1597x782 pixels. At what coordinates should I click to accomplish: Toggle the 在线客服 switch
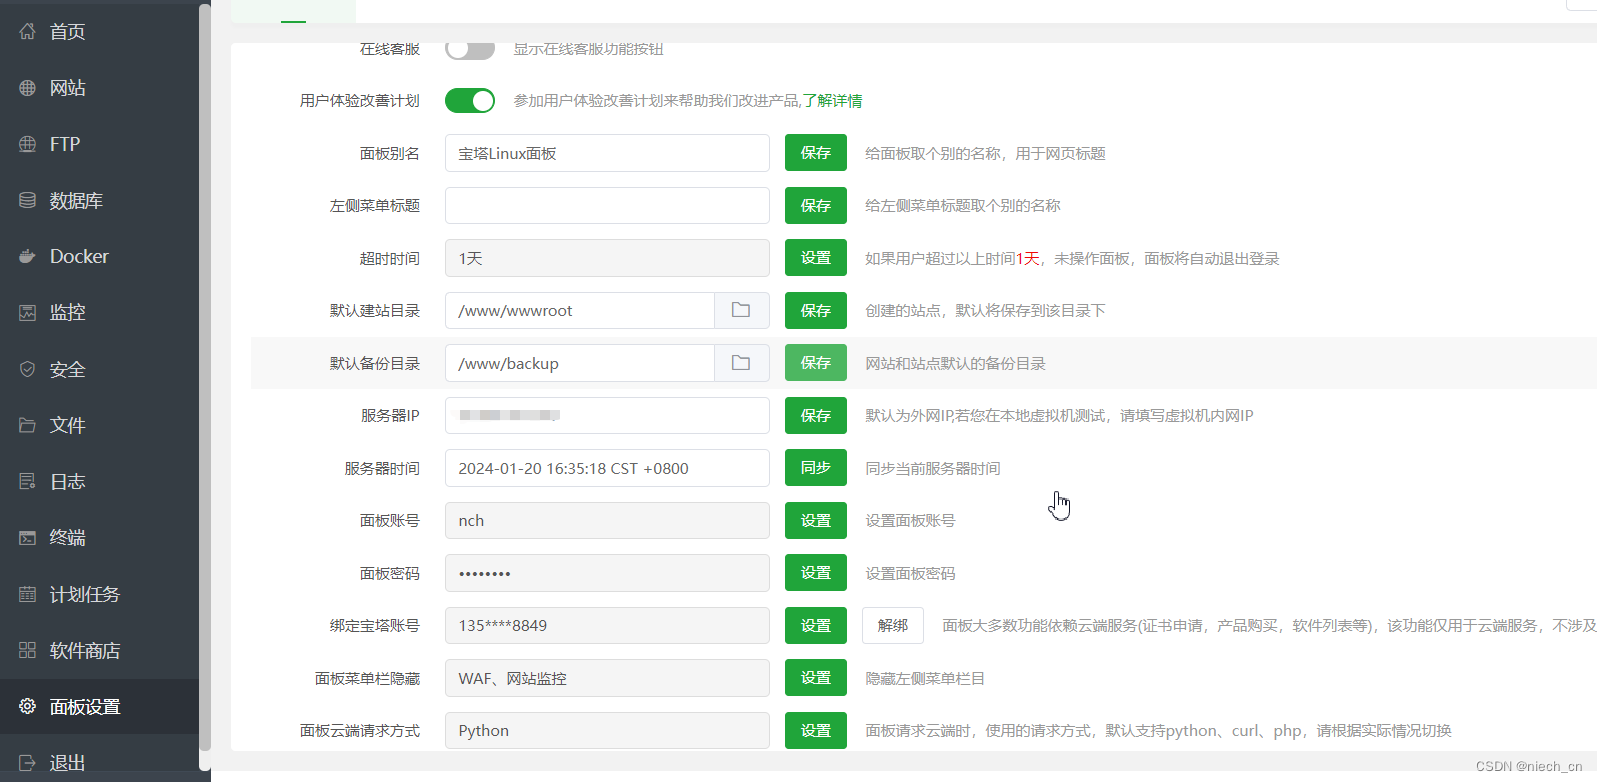470,48
